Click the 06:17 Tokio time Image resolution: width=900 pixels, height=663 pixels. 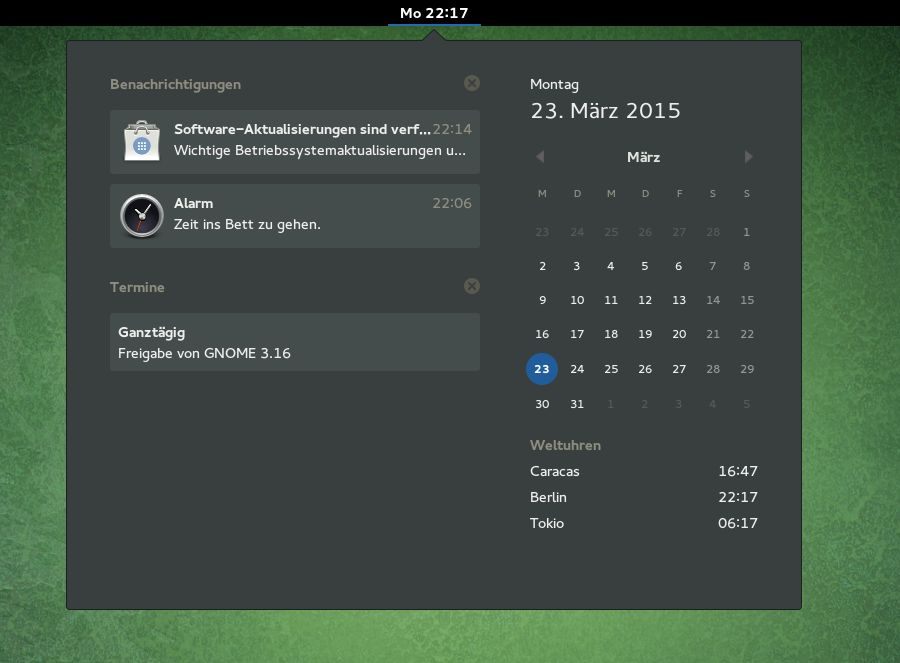[738, 523]
